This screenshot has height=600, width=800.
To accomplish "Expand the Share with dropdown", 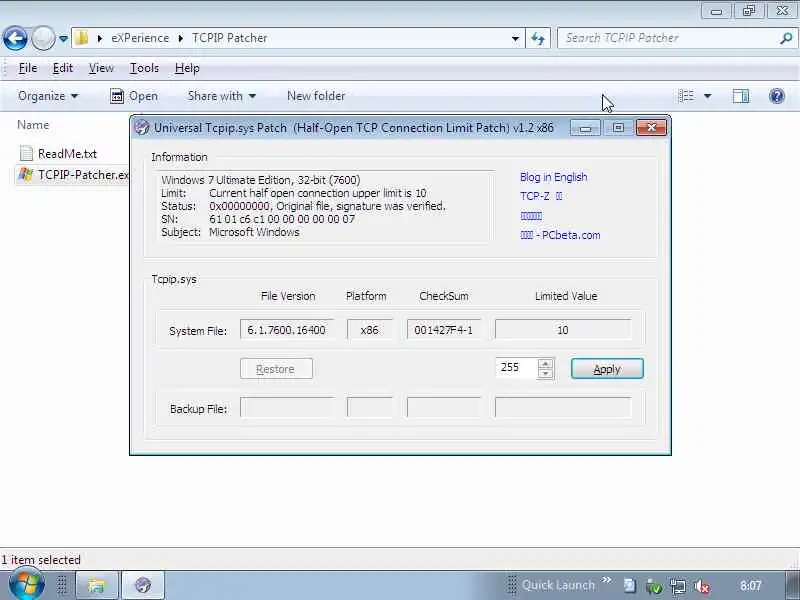I will [x=221, y=96].
